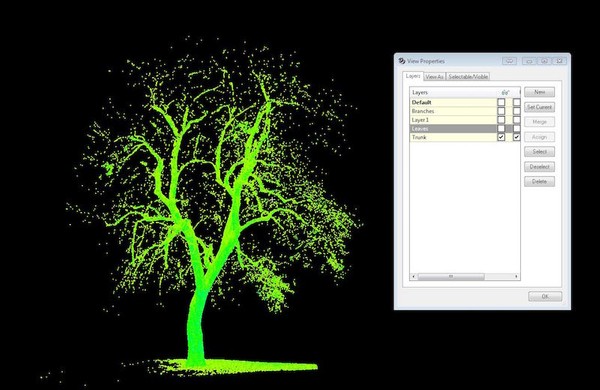Minimize the View Properties dialog

point(529,61)
